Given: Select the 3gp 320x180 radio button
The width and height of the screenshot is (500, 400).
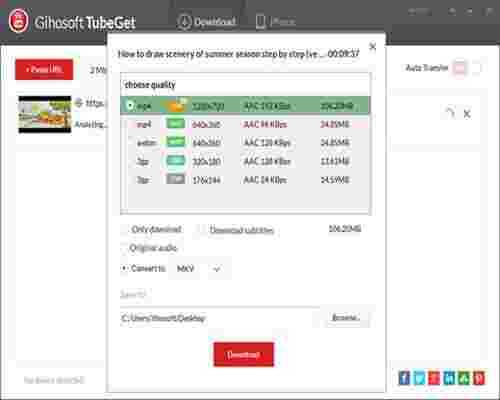Looking at the screenshot, I should [131, 161].
